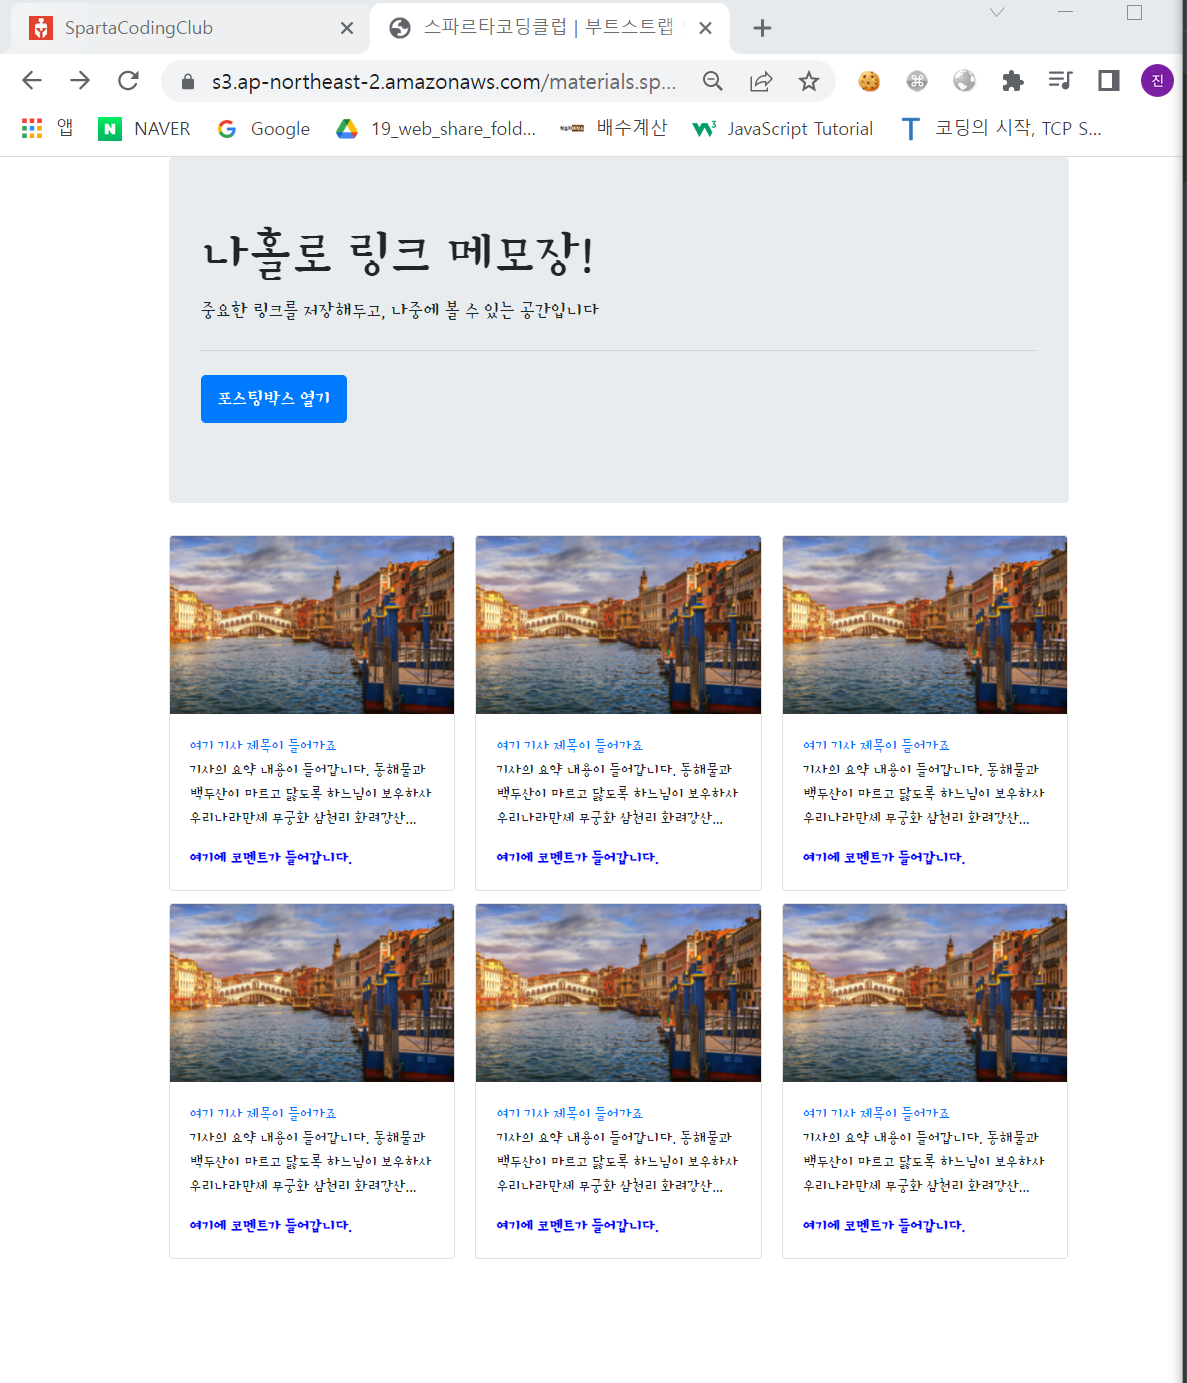Bookmark this page with the star icon
Image resolution: width=1187 pixels, height=1383 pixels.
click(x=809, y=81)
